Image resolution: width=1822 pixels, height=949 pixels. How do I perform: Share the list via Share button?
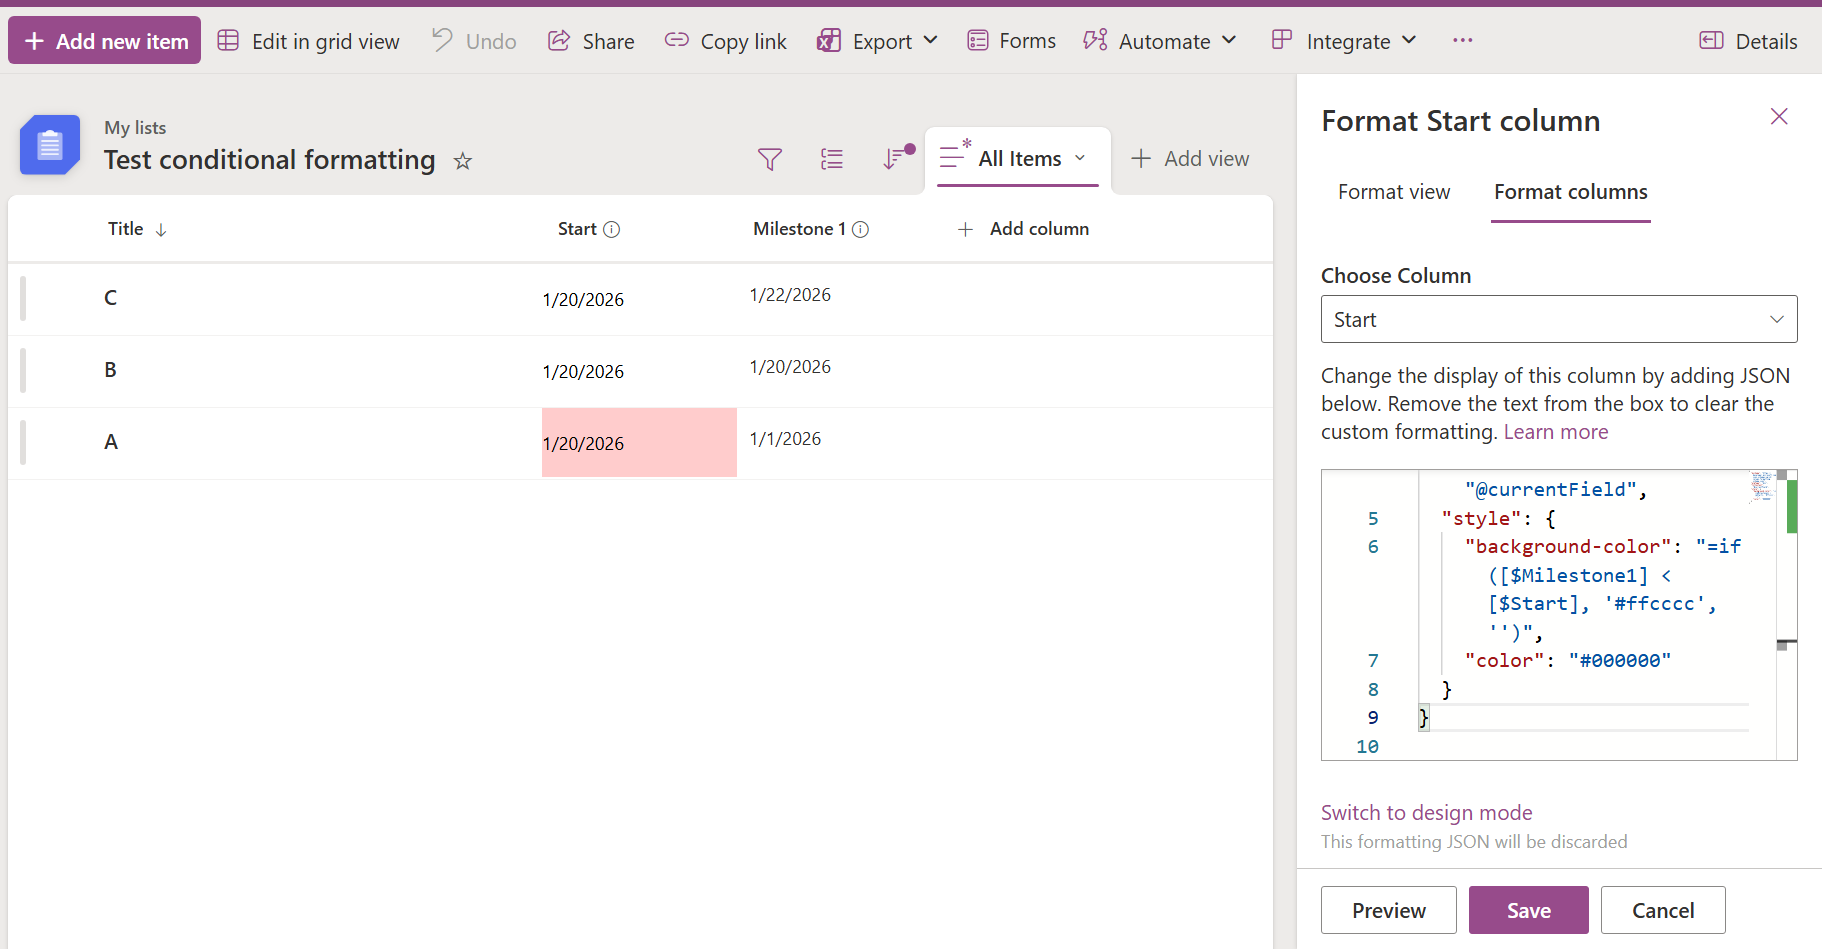(x=591, y=41)
